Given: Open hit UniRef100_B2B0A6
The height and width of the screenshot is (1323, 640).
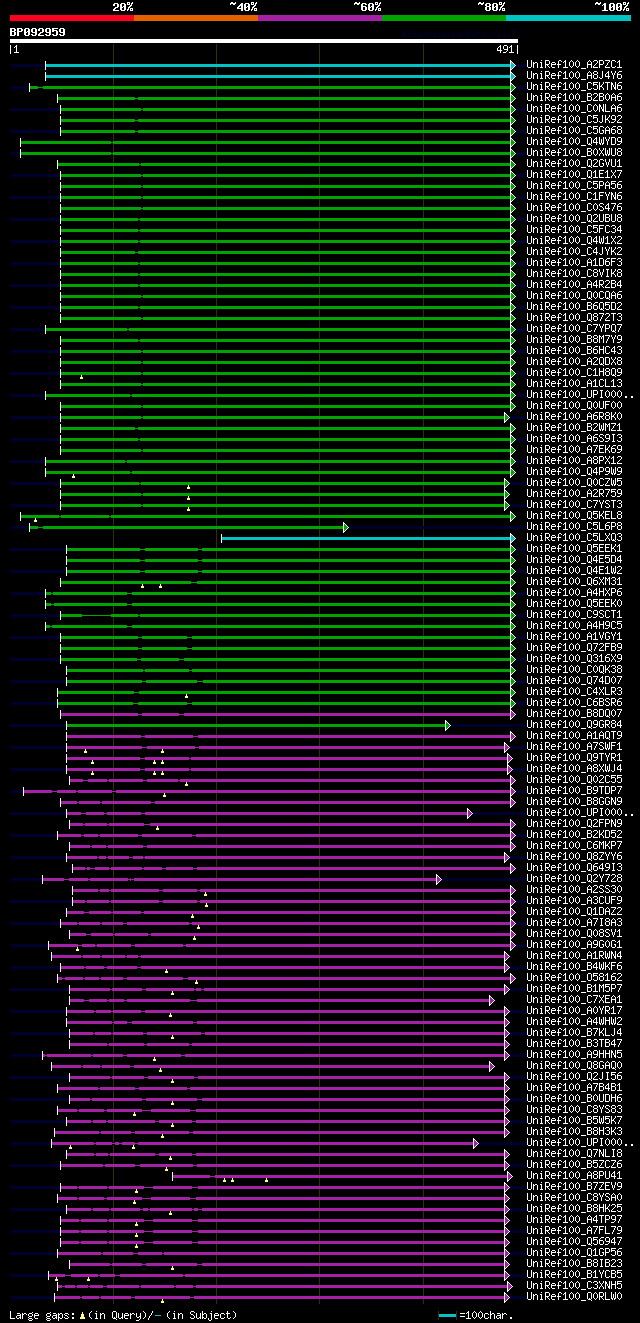Looking at the screenshot, I should (x=574, y=97).
